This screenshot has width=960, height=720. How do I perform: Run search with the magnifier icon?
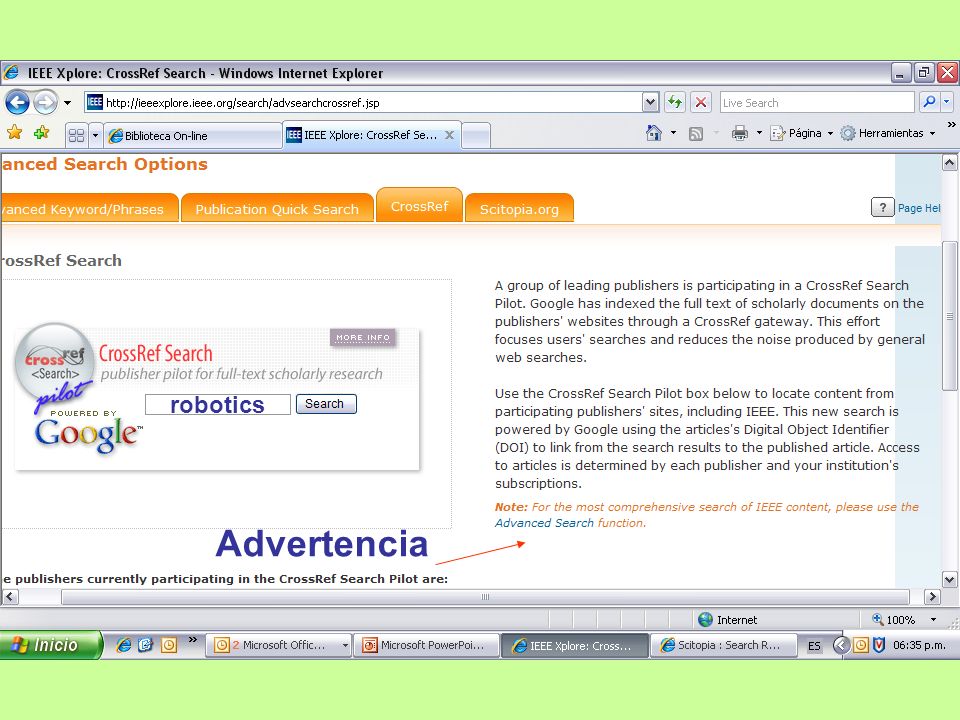[x=929, y=102]
